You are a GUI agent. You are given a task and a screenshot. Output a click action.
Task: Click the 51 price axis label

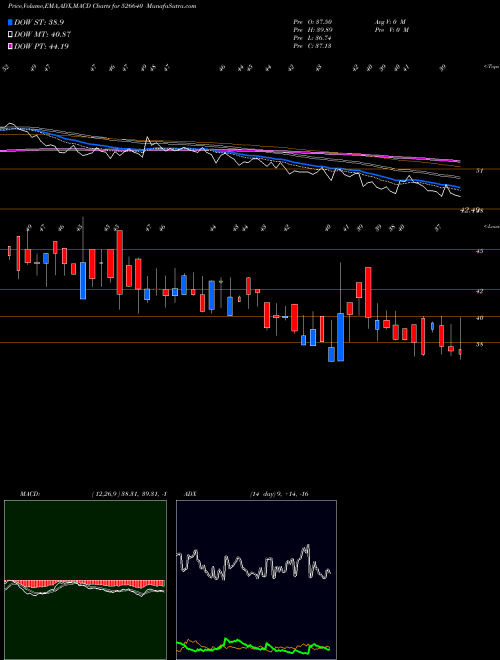[479, 170]
